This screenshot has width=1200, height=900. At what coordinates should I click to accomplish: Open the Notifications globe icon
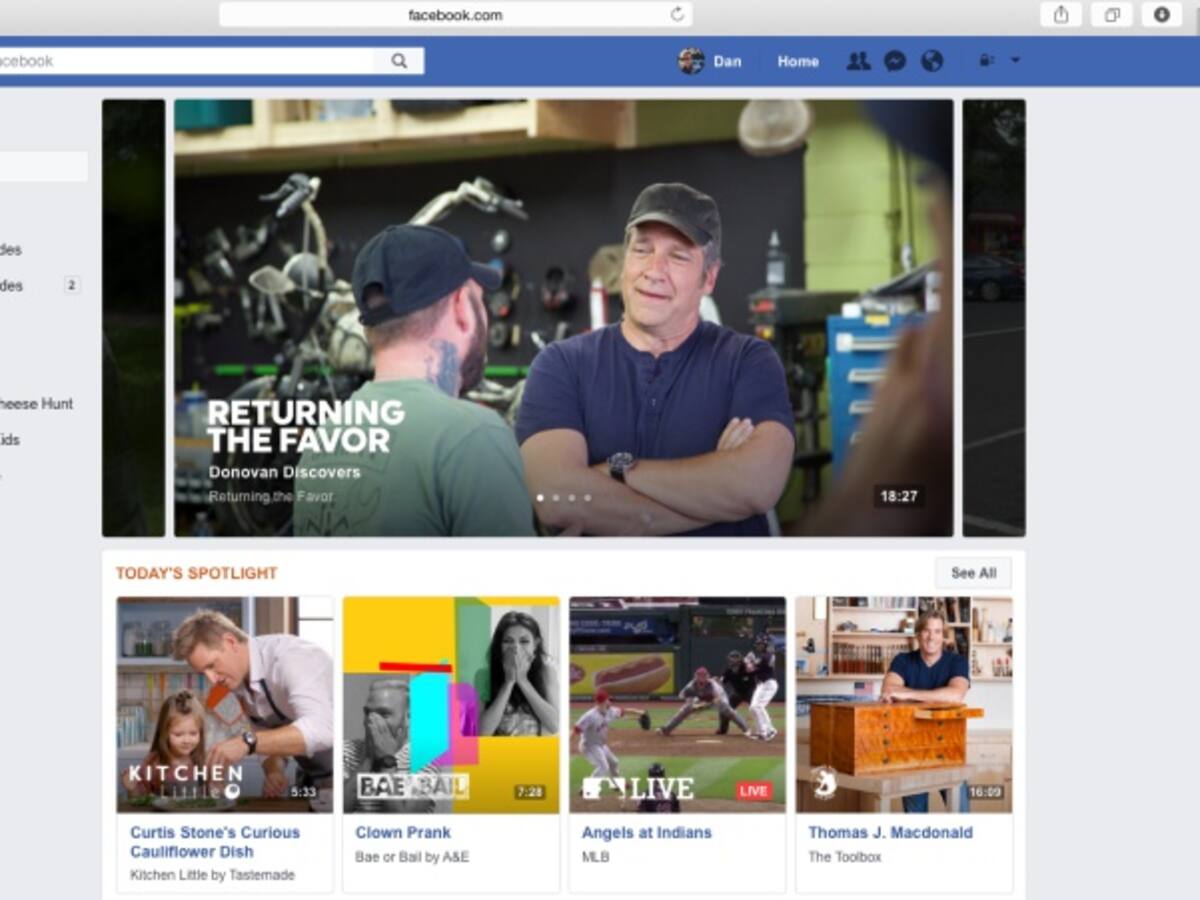pyautogui.click(x=932, y=61)
